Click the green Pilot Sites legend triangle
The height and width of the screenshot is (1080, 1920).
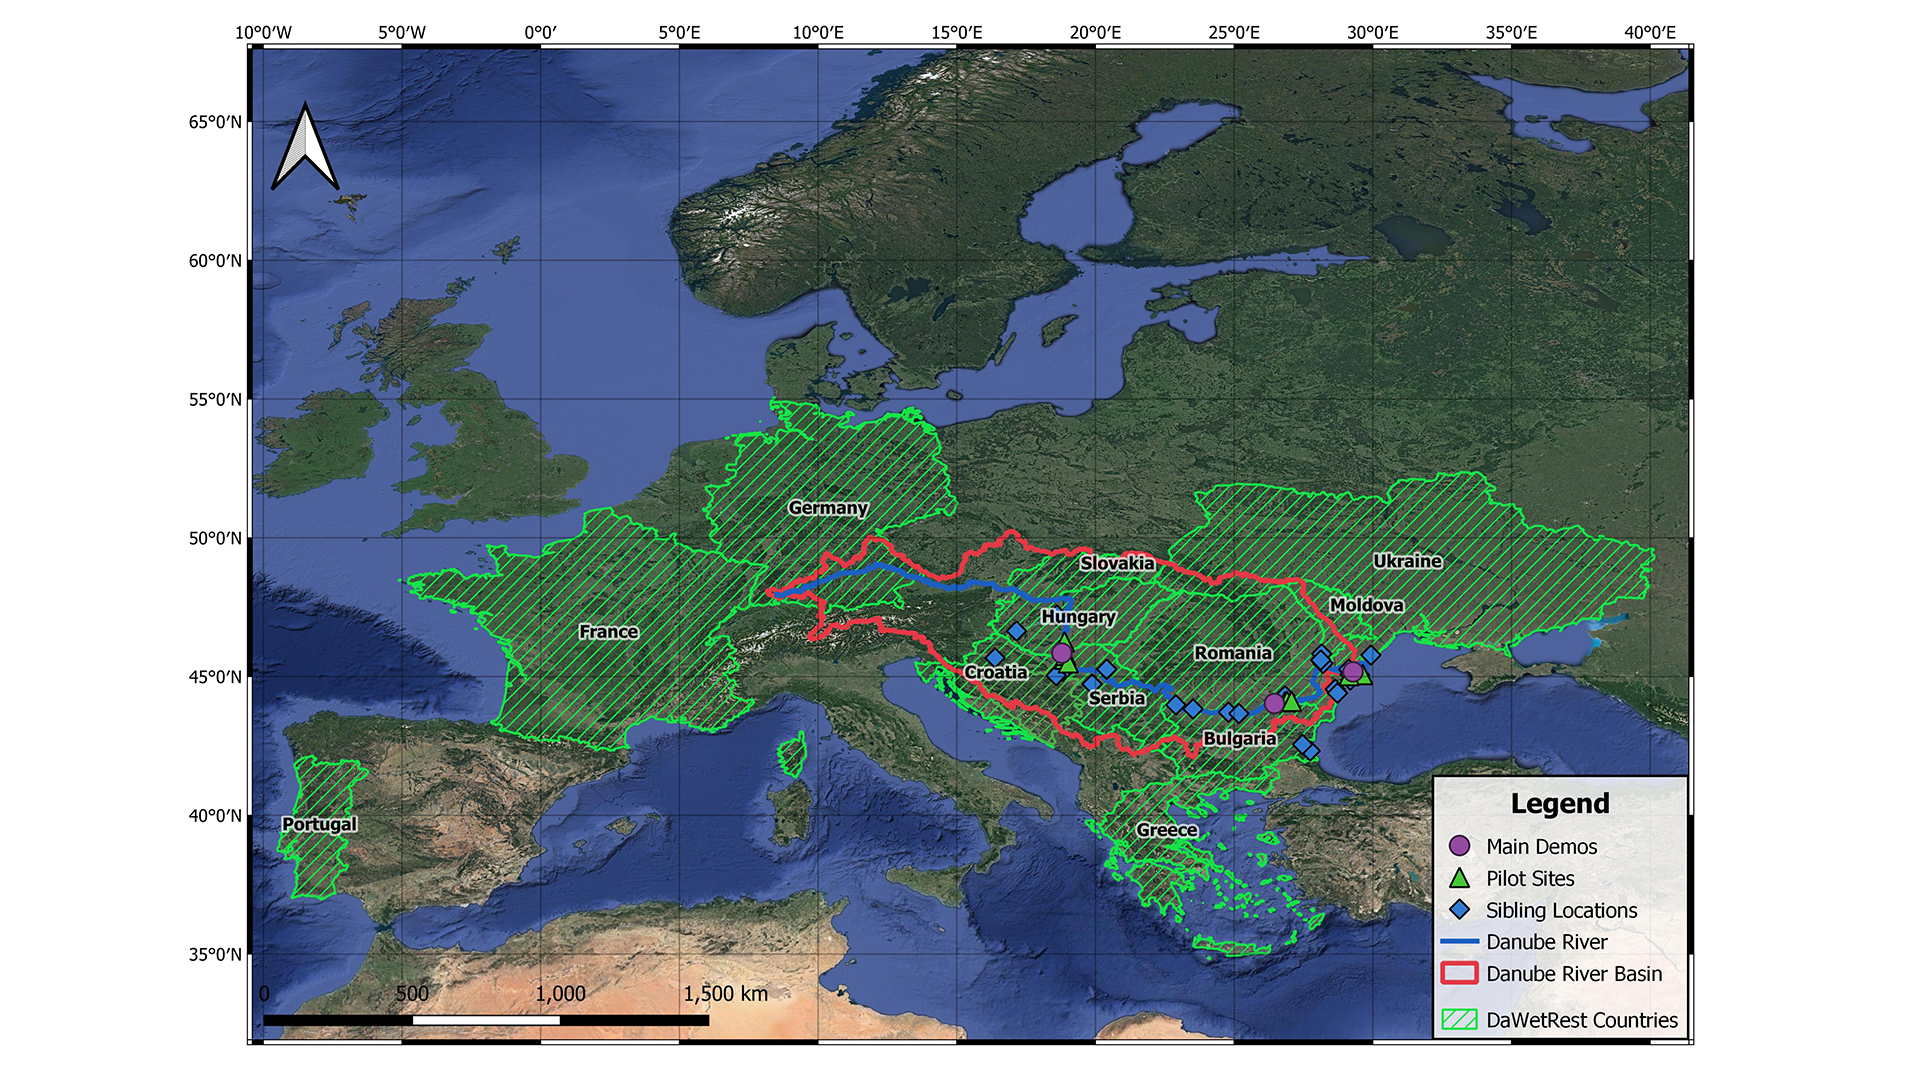[x=1459, y=879]
